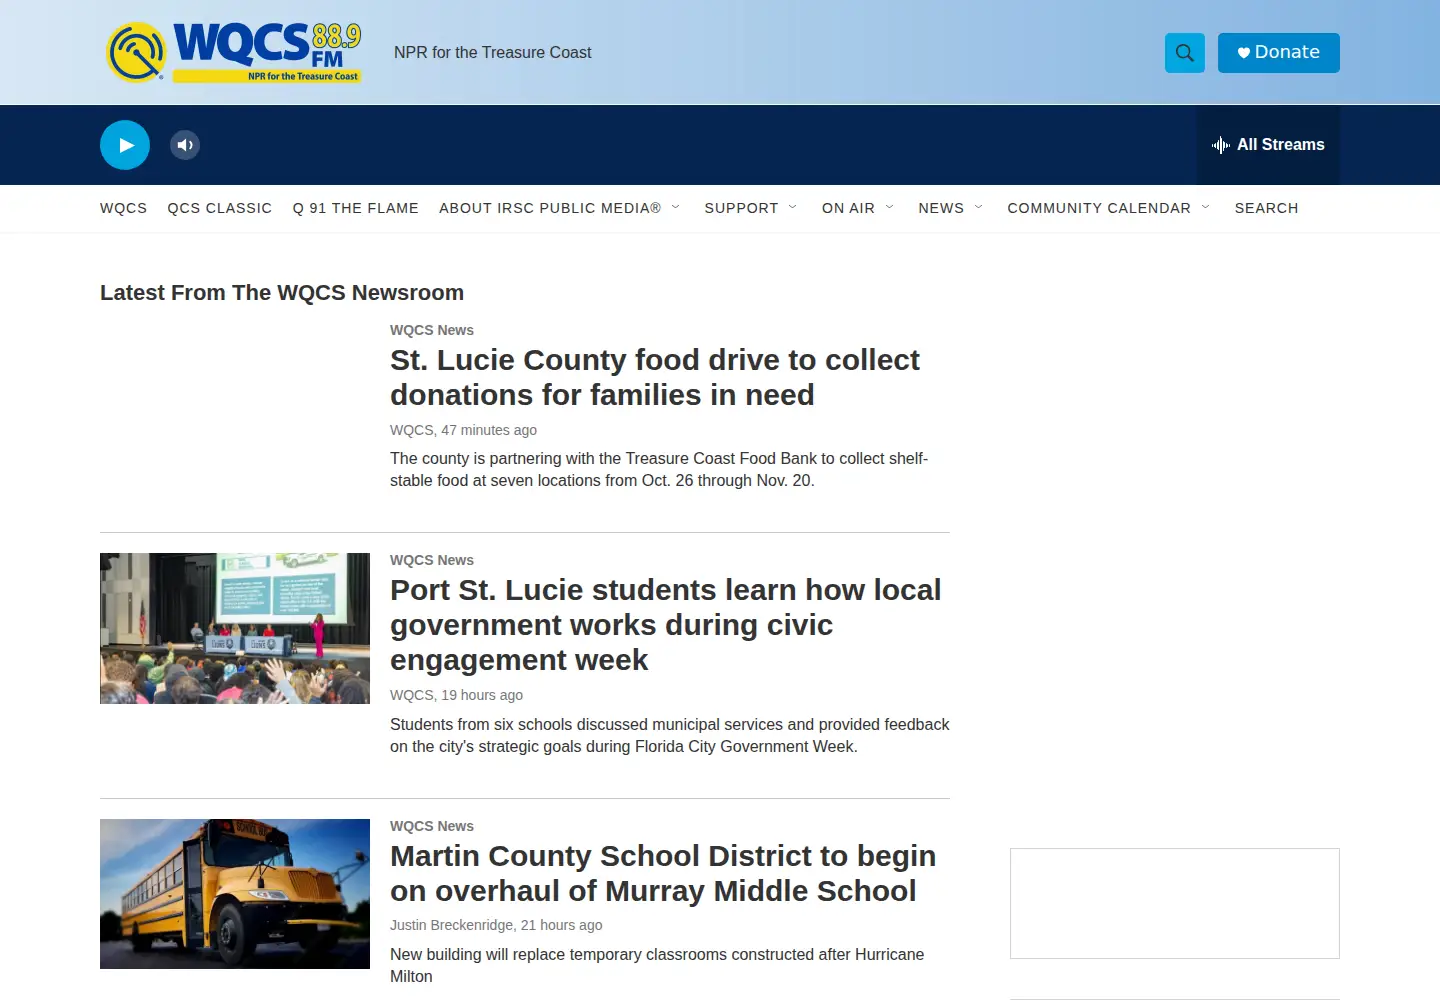Viewport: 1440px width, 1000px height.
Task: Expand the Support submenu chevron
Action: (793, 207)
